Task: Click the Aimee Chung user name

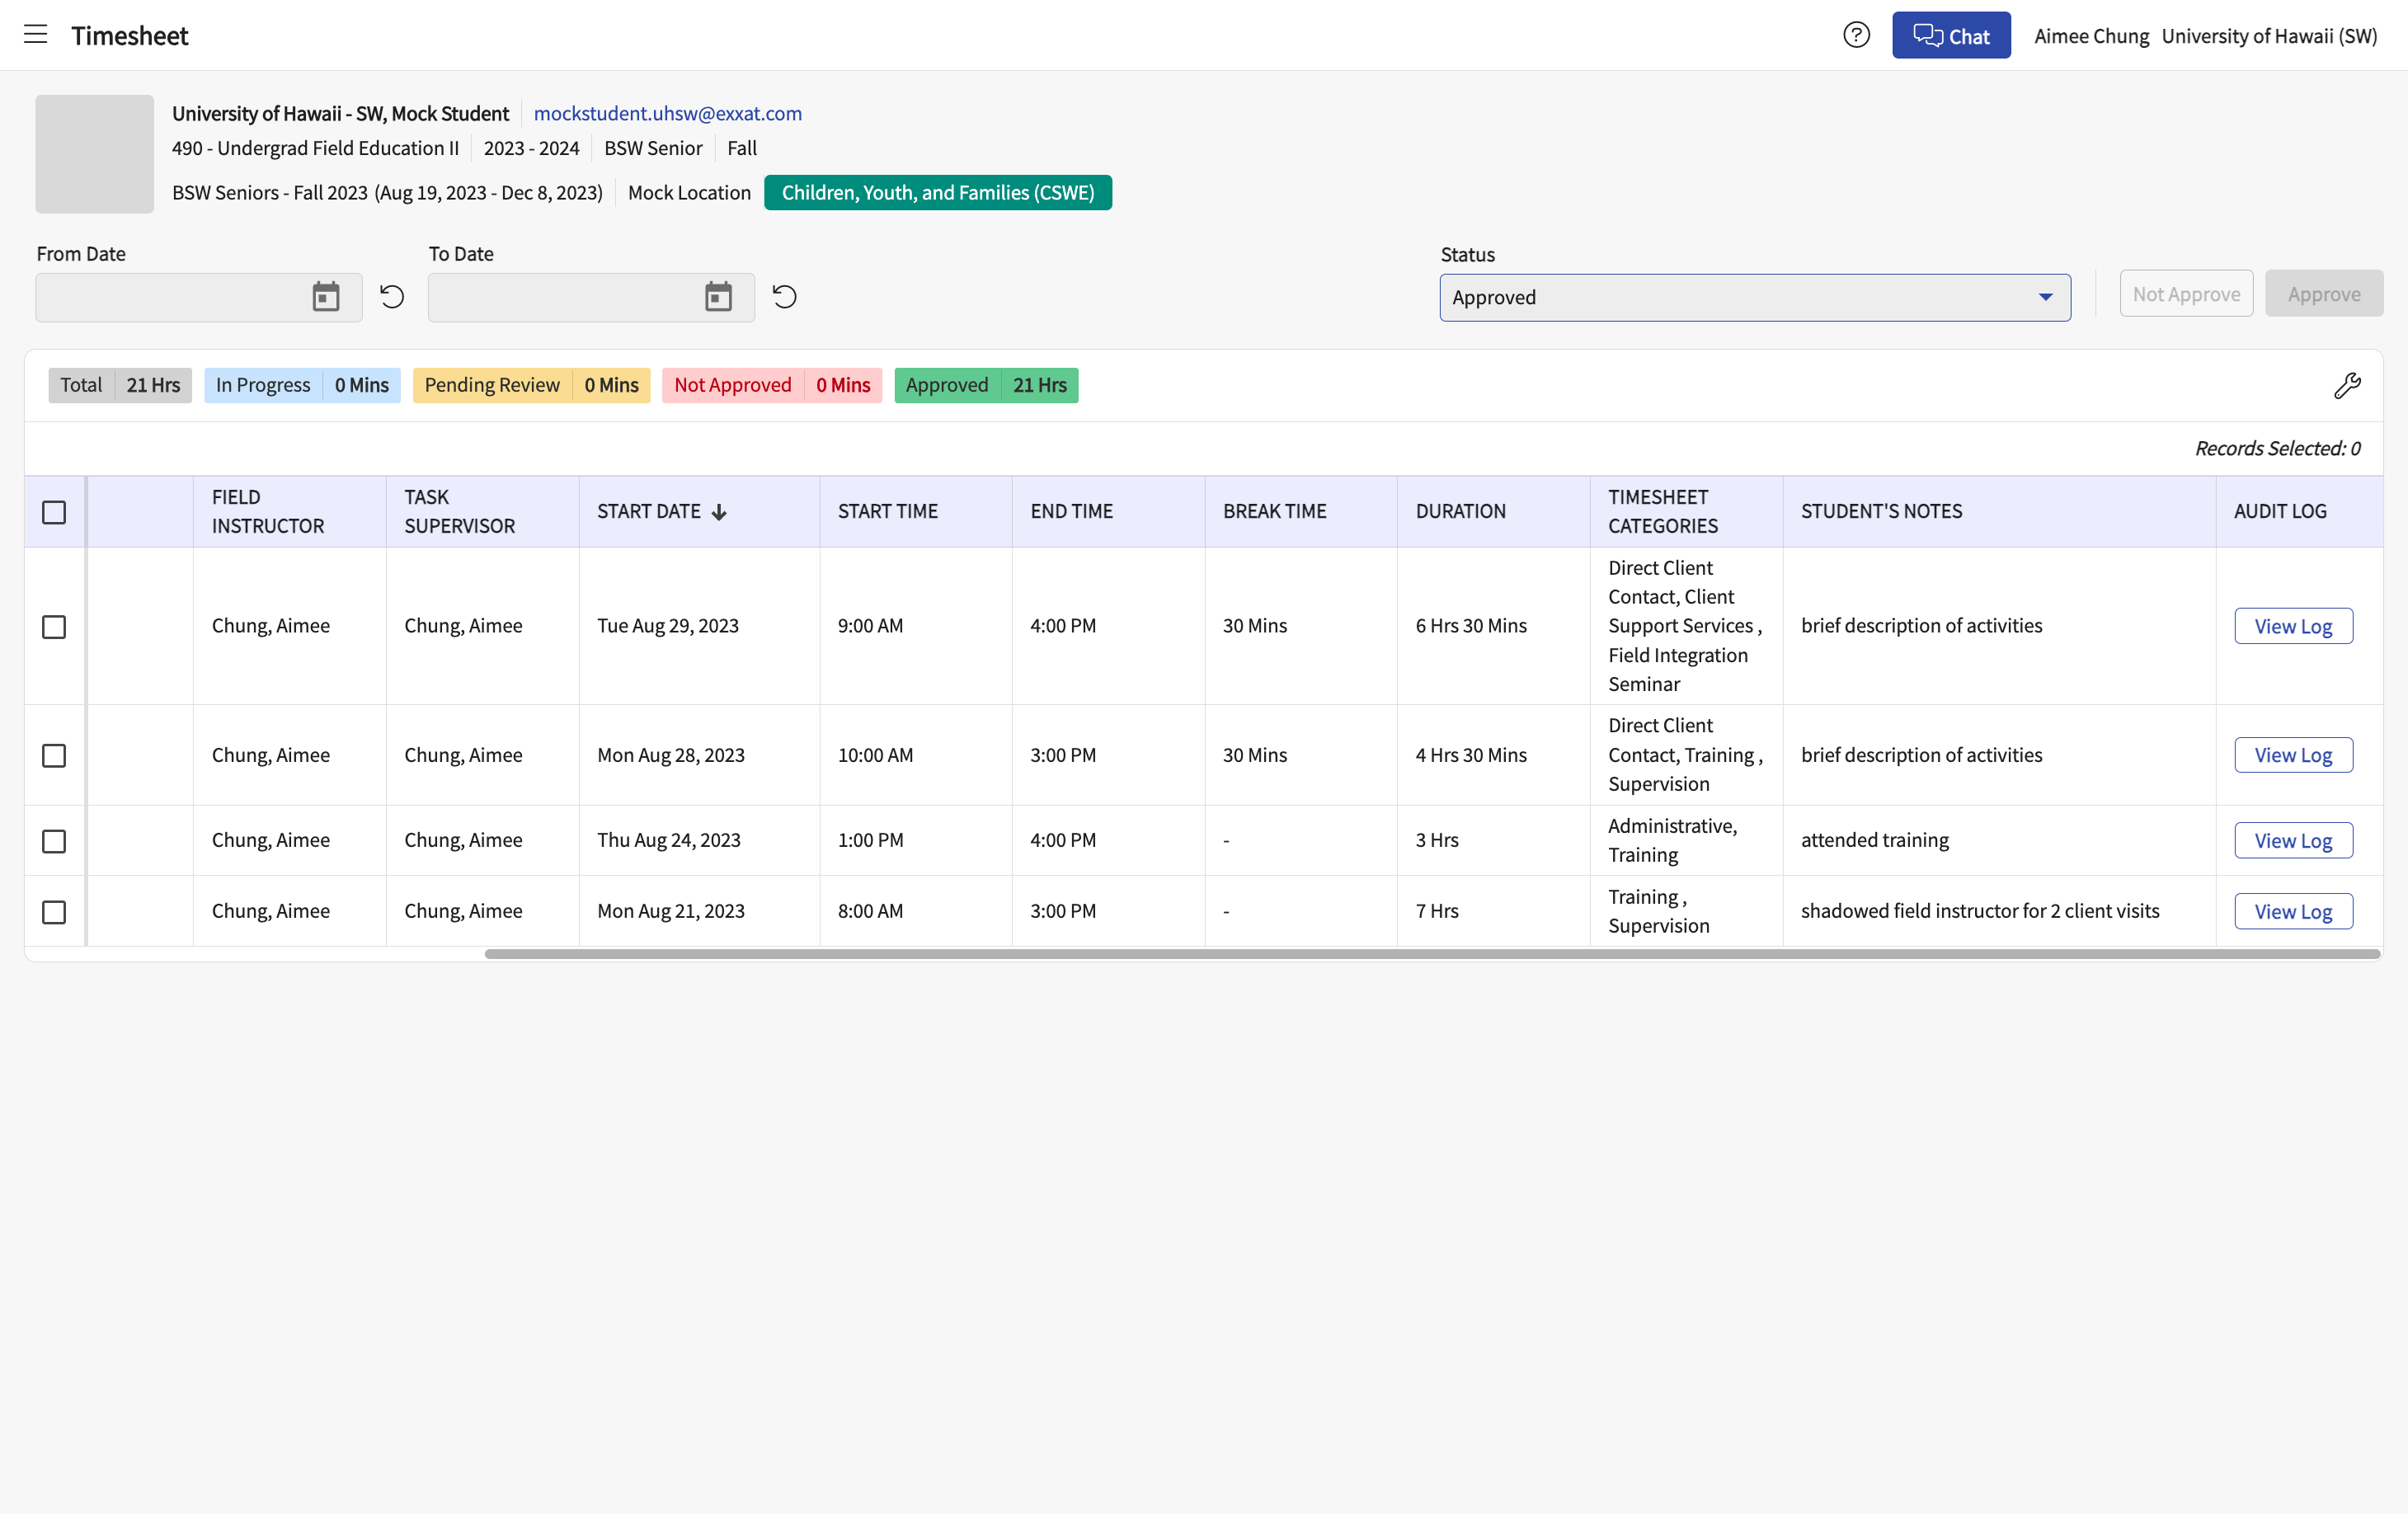Action: tap(2091, 36)
